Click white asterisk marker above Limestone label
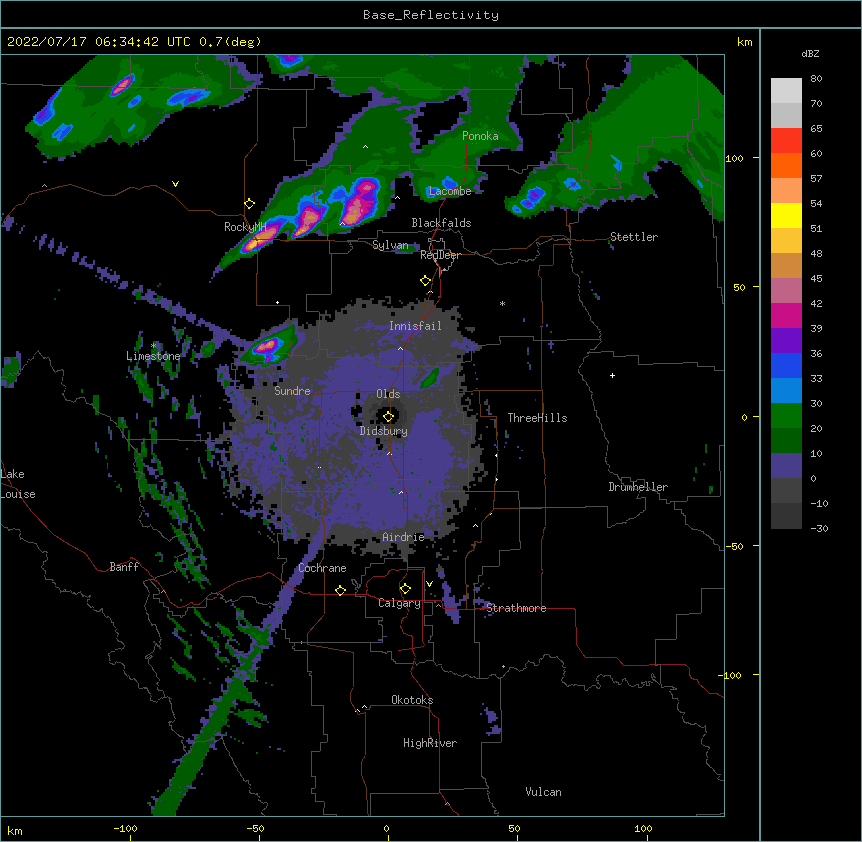Viewport: 862px width, 842px height. [154, 346]
